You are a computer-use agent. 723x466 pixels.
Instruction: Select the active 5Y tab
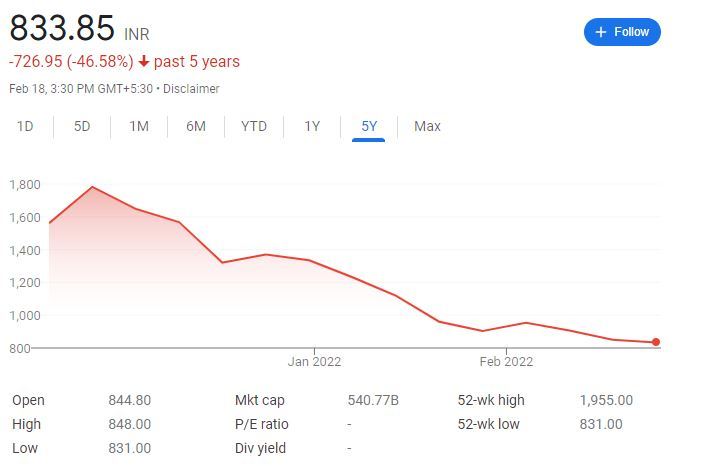click(x=369, y=126)
